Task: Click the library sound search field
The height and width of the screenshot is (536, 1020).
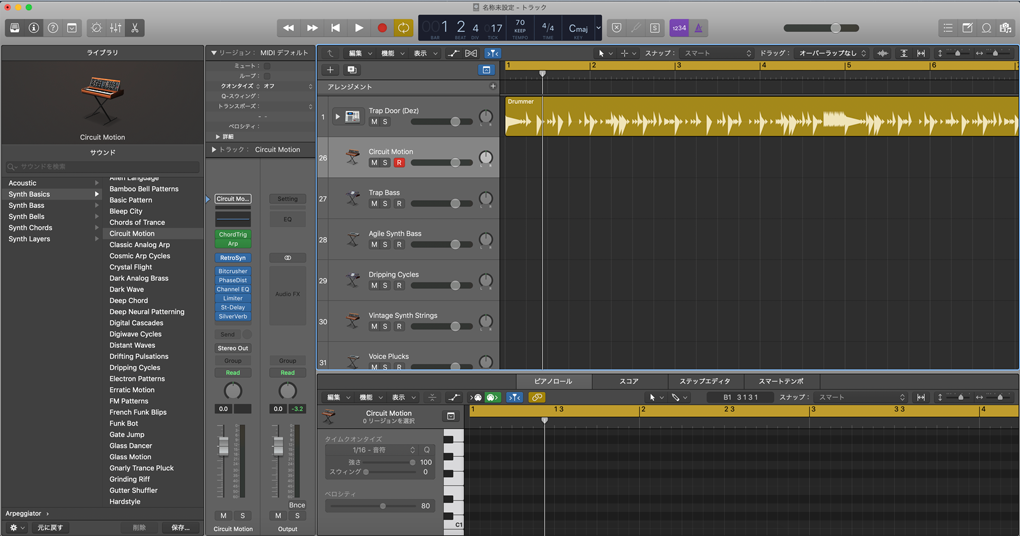Action: click(x=102, y=167)
